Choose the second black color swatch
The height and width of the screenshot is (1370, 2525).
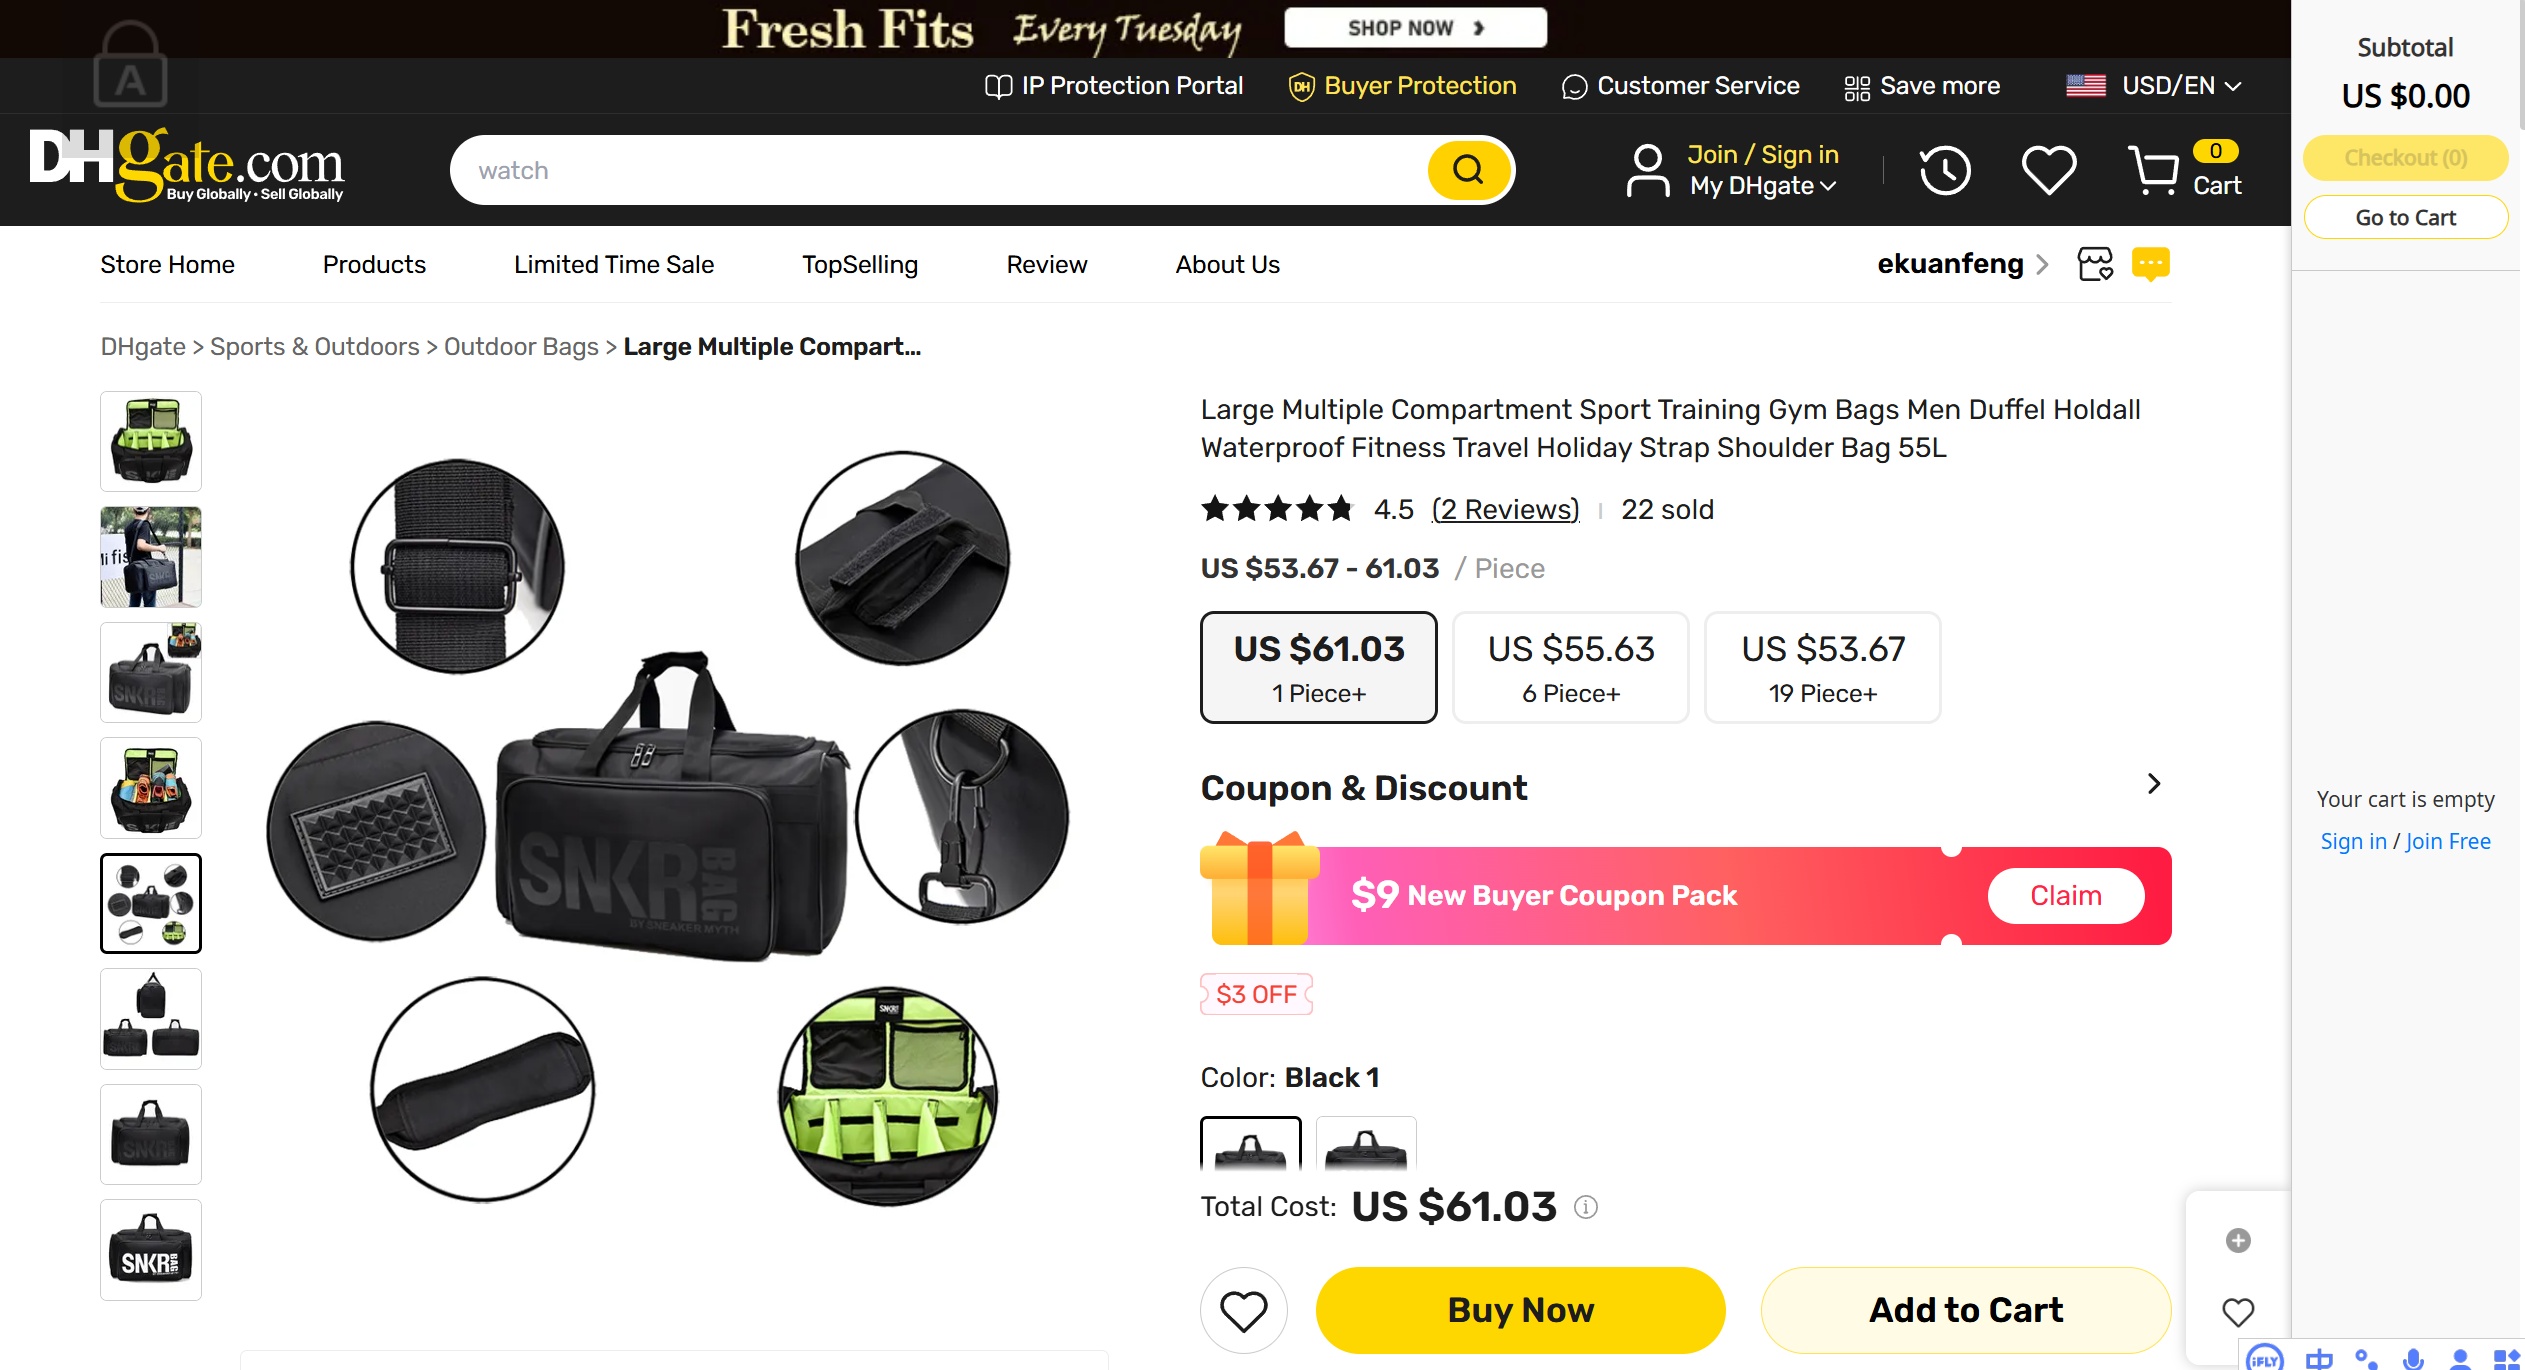click(1365, 1144)
